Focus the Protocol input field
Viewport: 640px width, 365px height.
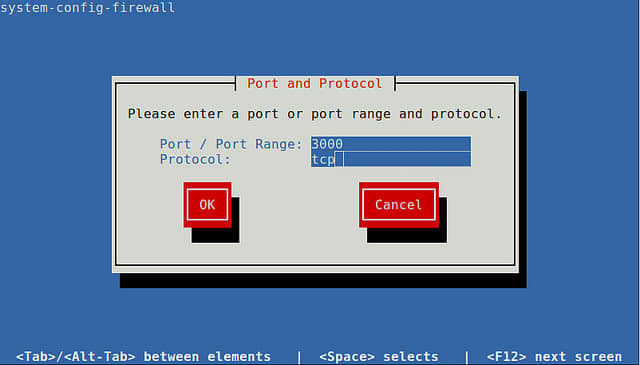coord(391,159)
